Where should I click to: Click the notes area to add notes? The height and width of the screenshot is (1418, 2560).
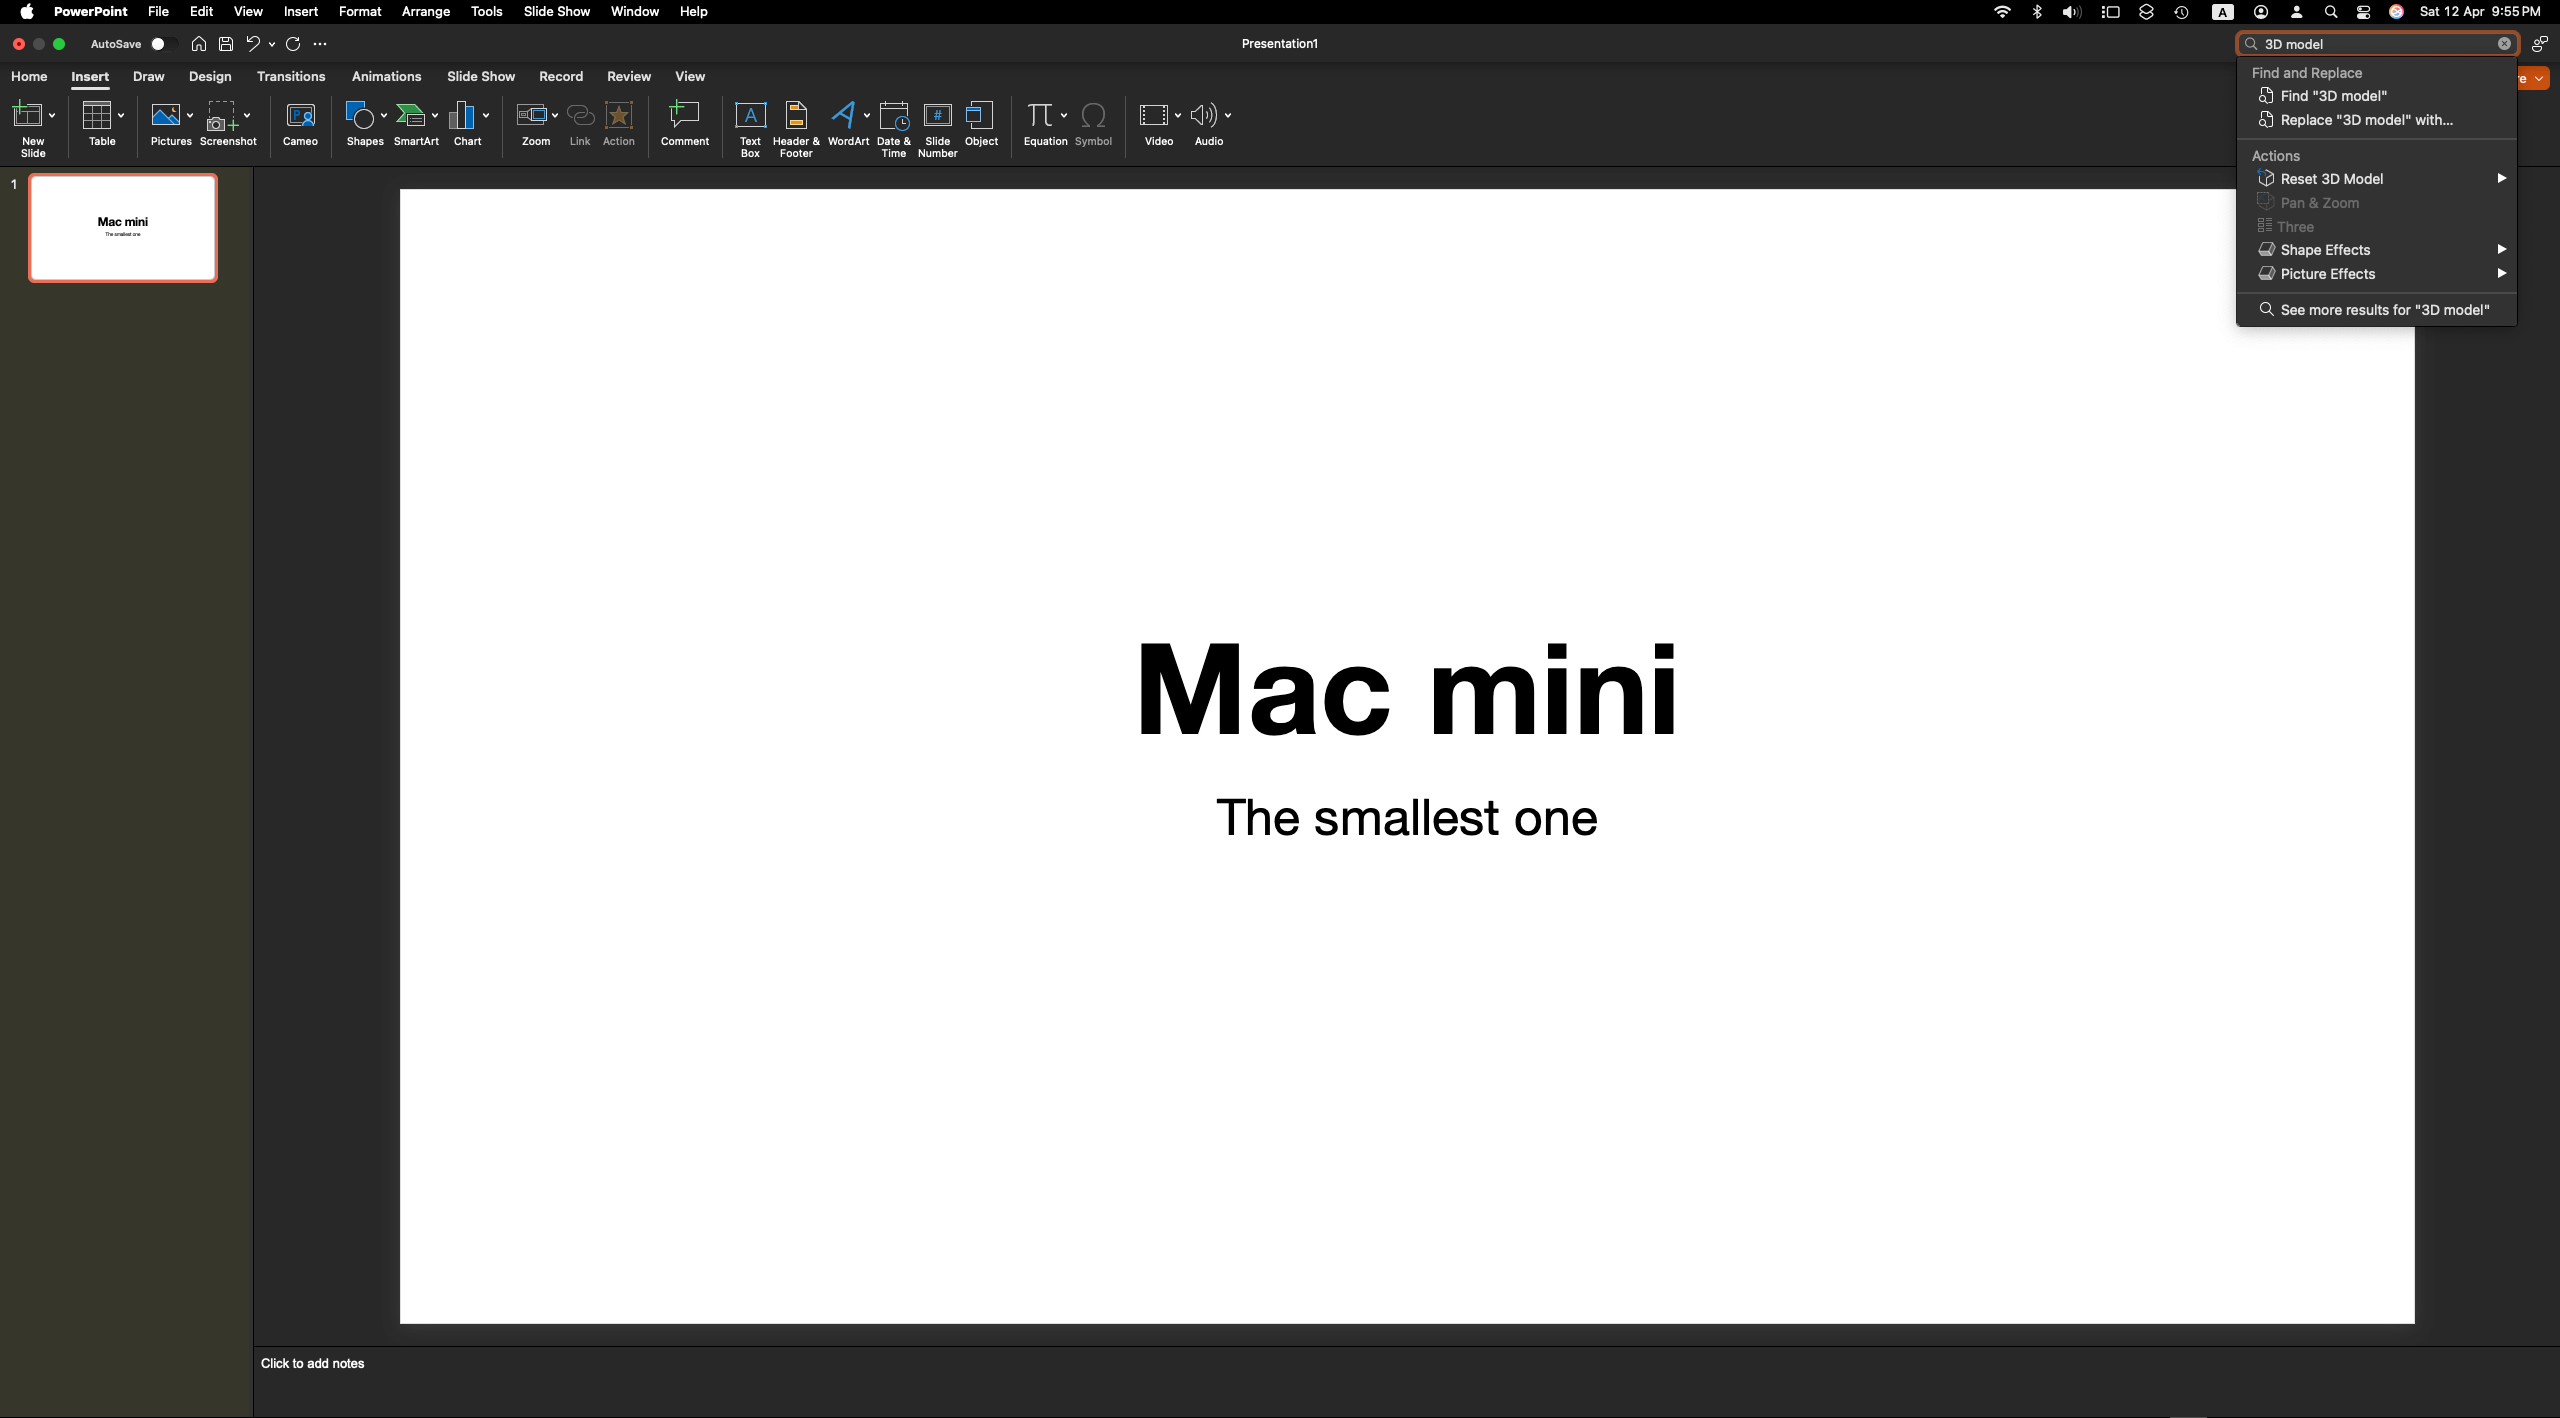click(x=312, y=1363)
